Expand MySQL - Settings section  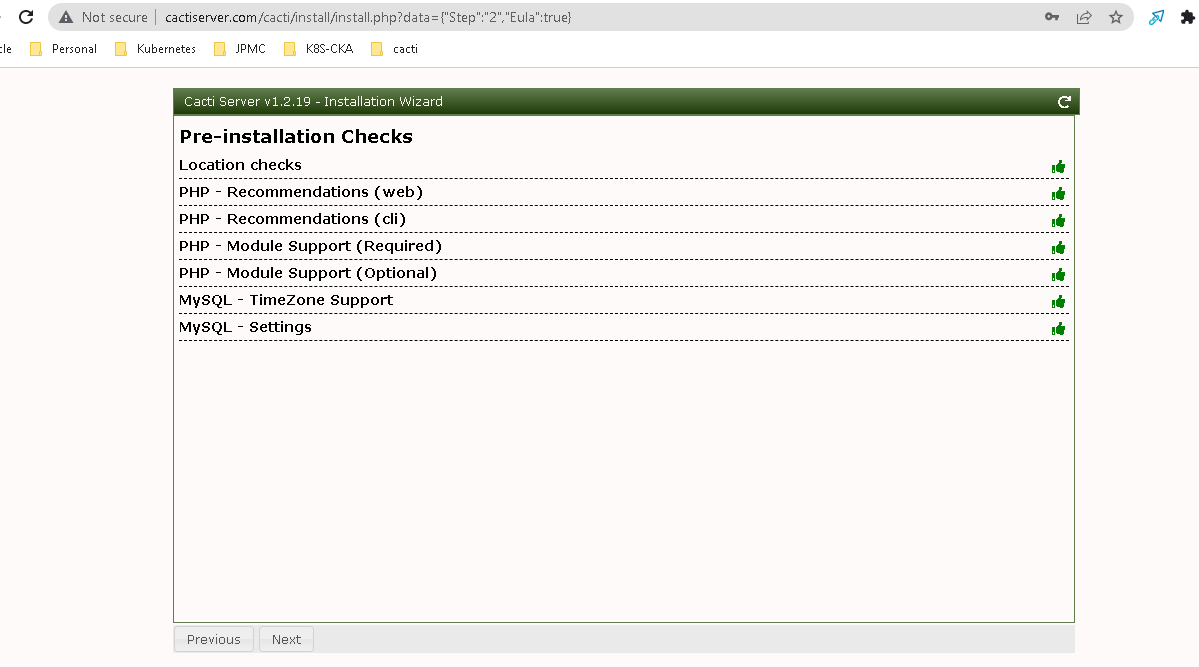pos(623,327)
